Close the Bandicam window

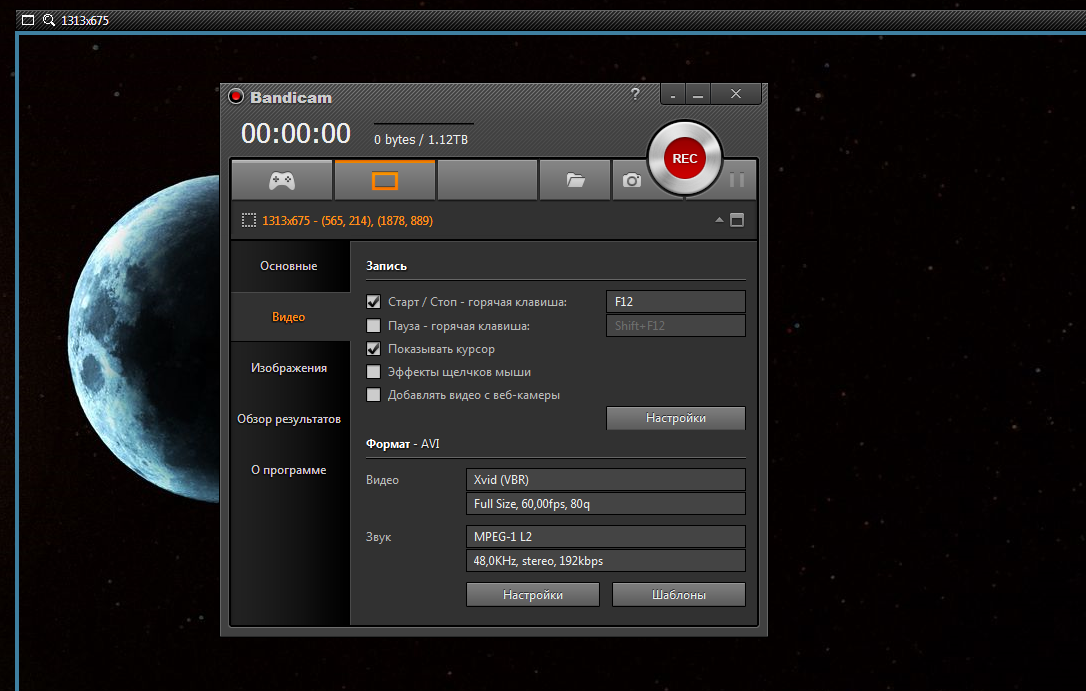(736, 94)
